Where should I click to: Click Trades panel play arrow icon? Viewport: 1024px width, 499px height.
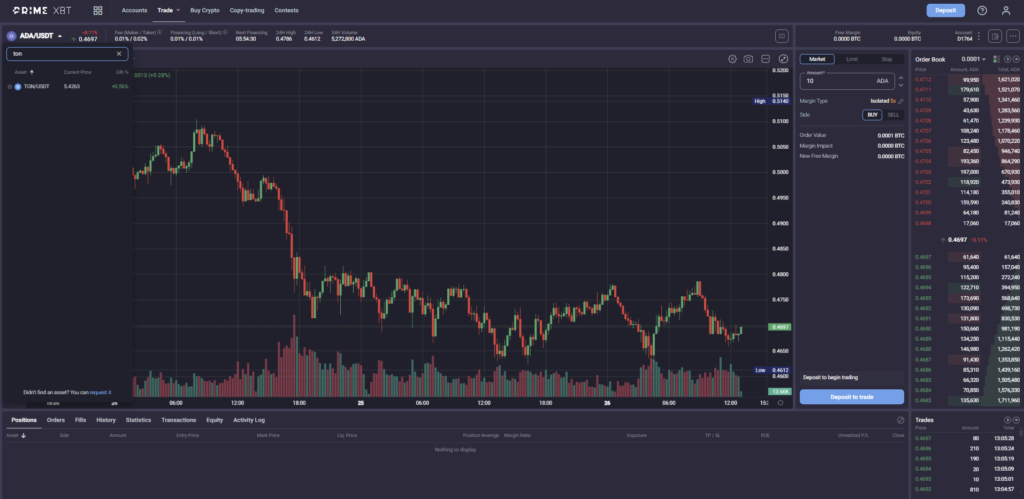[x=1008, y=419]
